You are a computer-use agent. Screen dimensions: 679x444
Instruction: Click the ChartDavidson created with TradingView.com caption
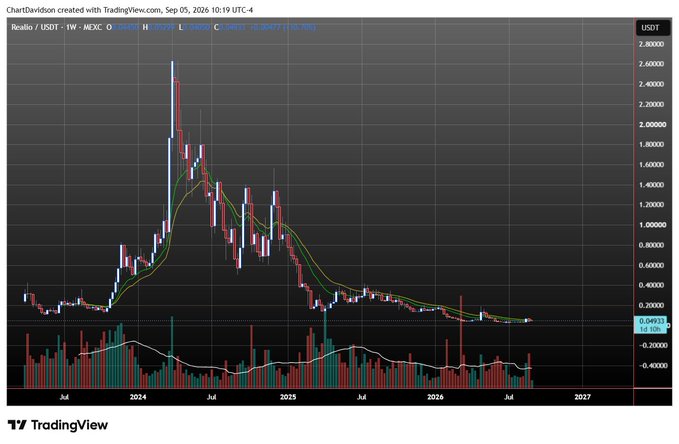[129, 10]
